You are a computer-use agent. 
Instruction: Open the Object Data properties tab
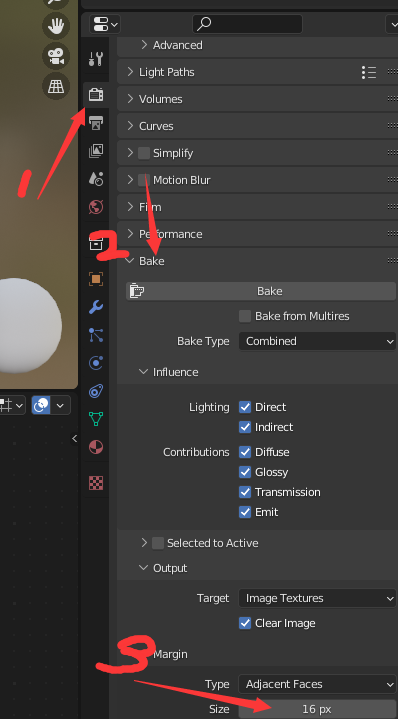pos(96,419)
